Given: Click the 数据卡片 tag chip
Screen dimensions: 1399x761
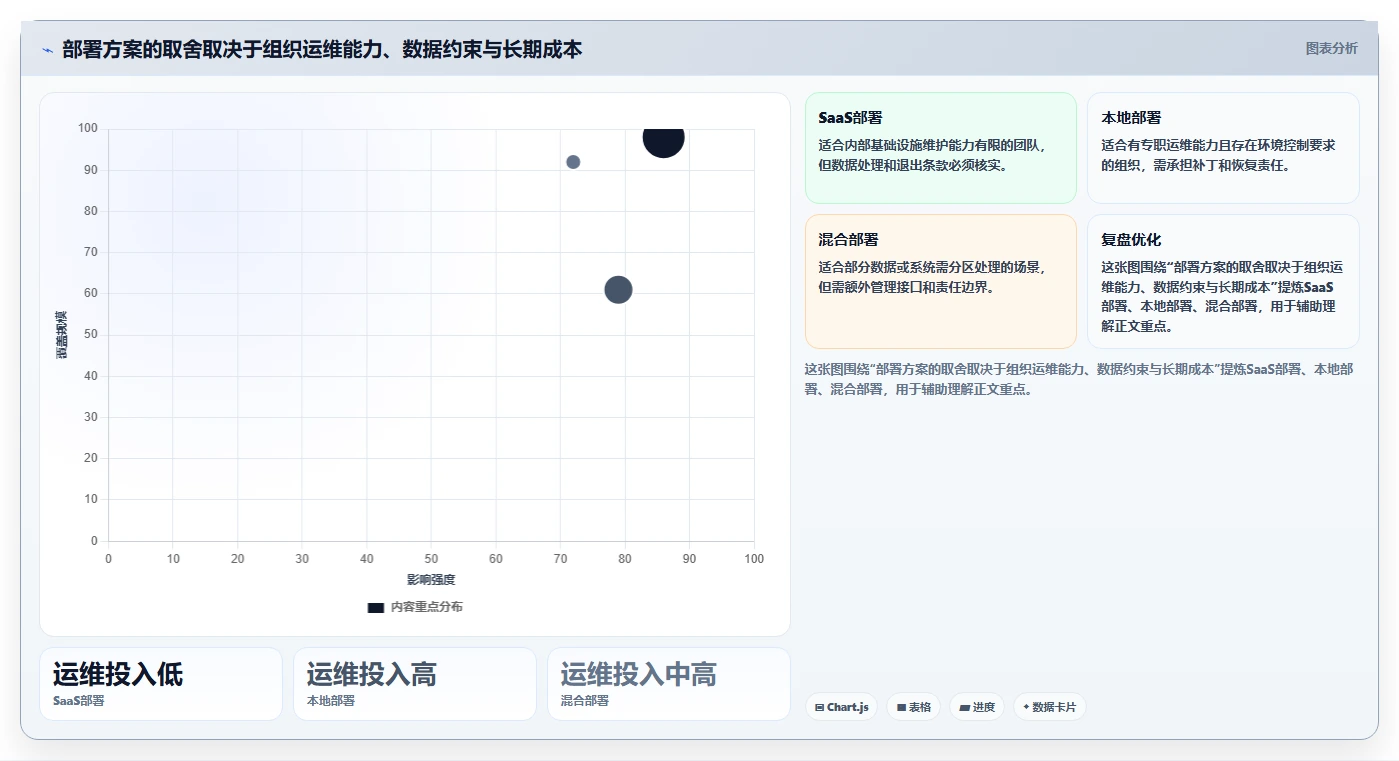Looking at the screenshot, I should pos(1049,707).
